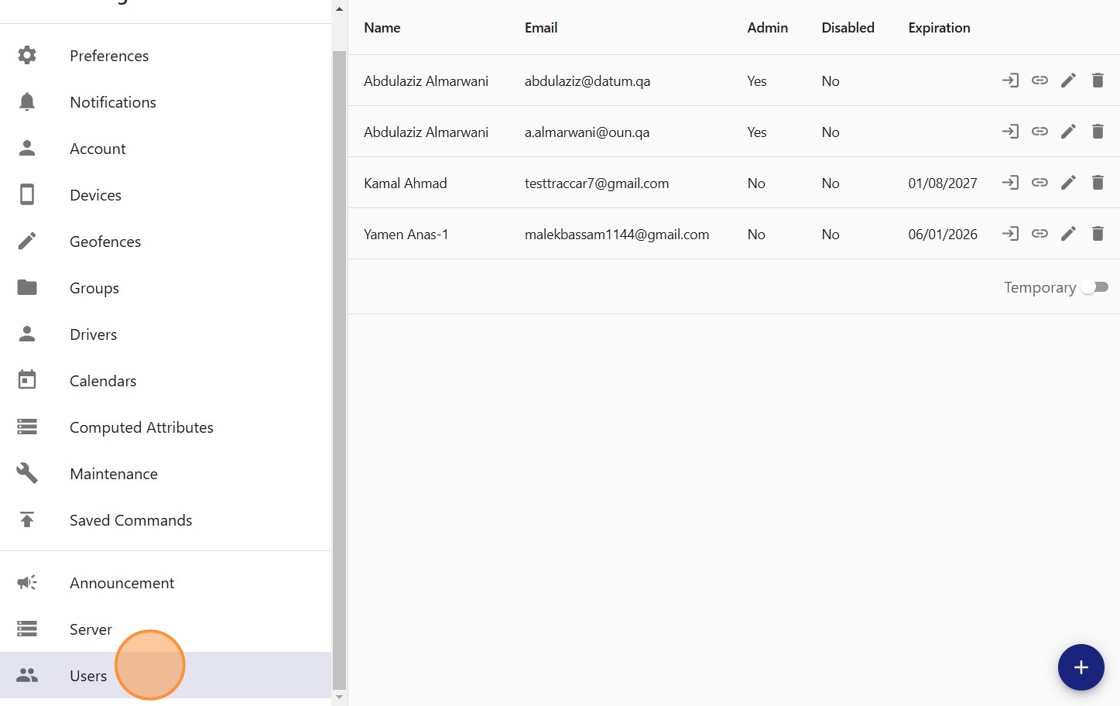Edit Yamen Anas-1 using pencil icon
Viewport: 1120px width, 706px height.
[x=1068, y=234]
